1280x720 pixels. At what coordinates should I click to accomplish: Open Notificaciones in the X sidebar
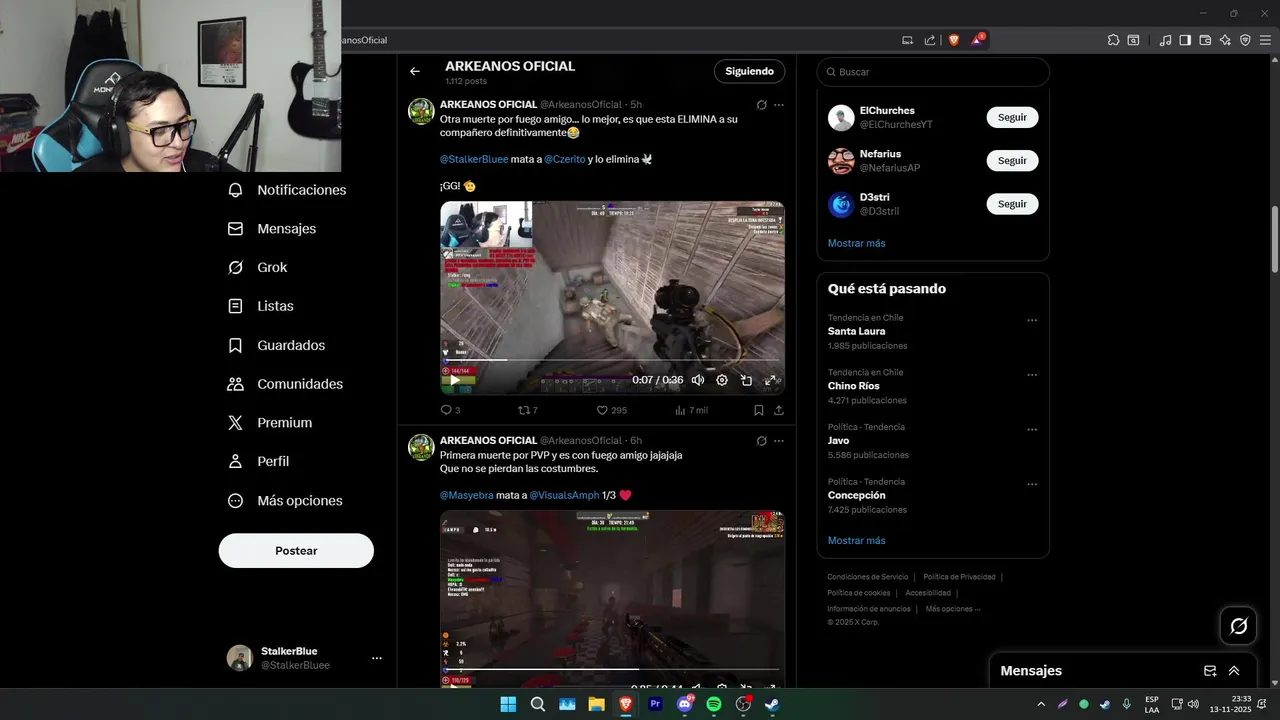(286, 190)
